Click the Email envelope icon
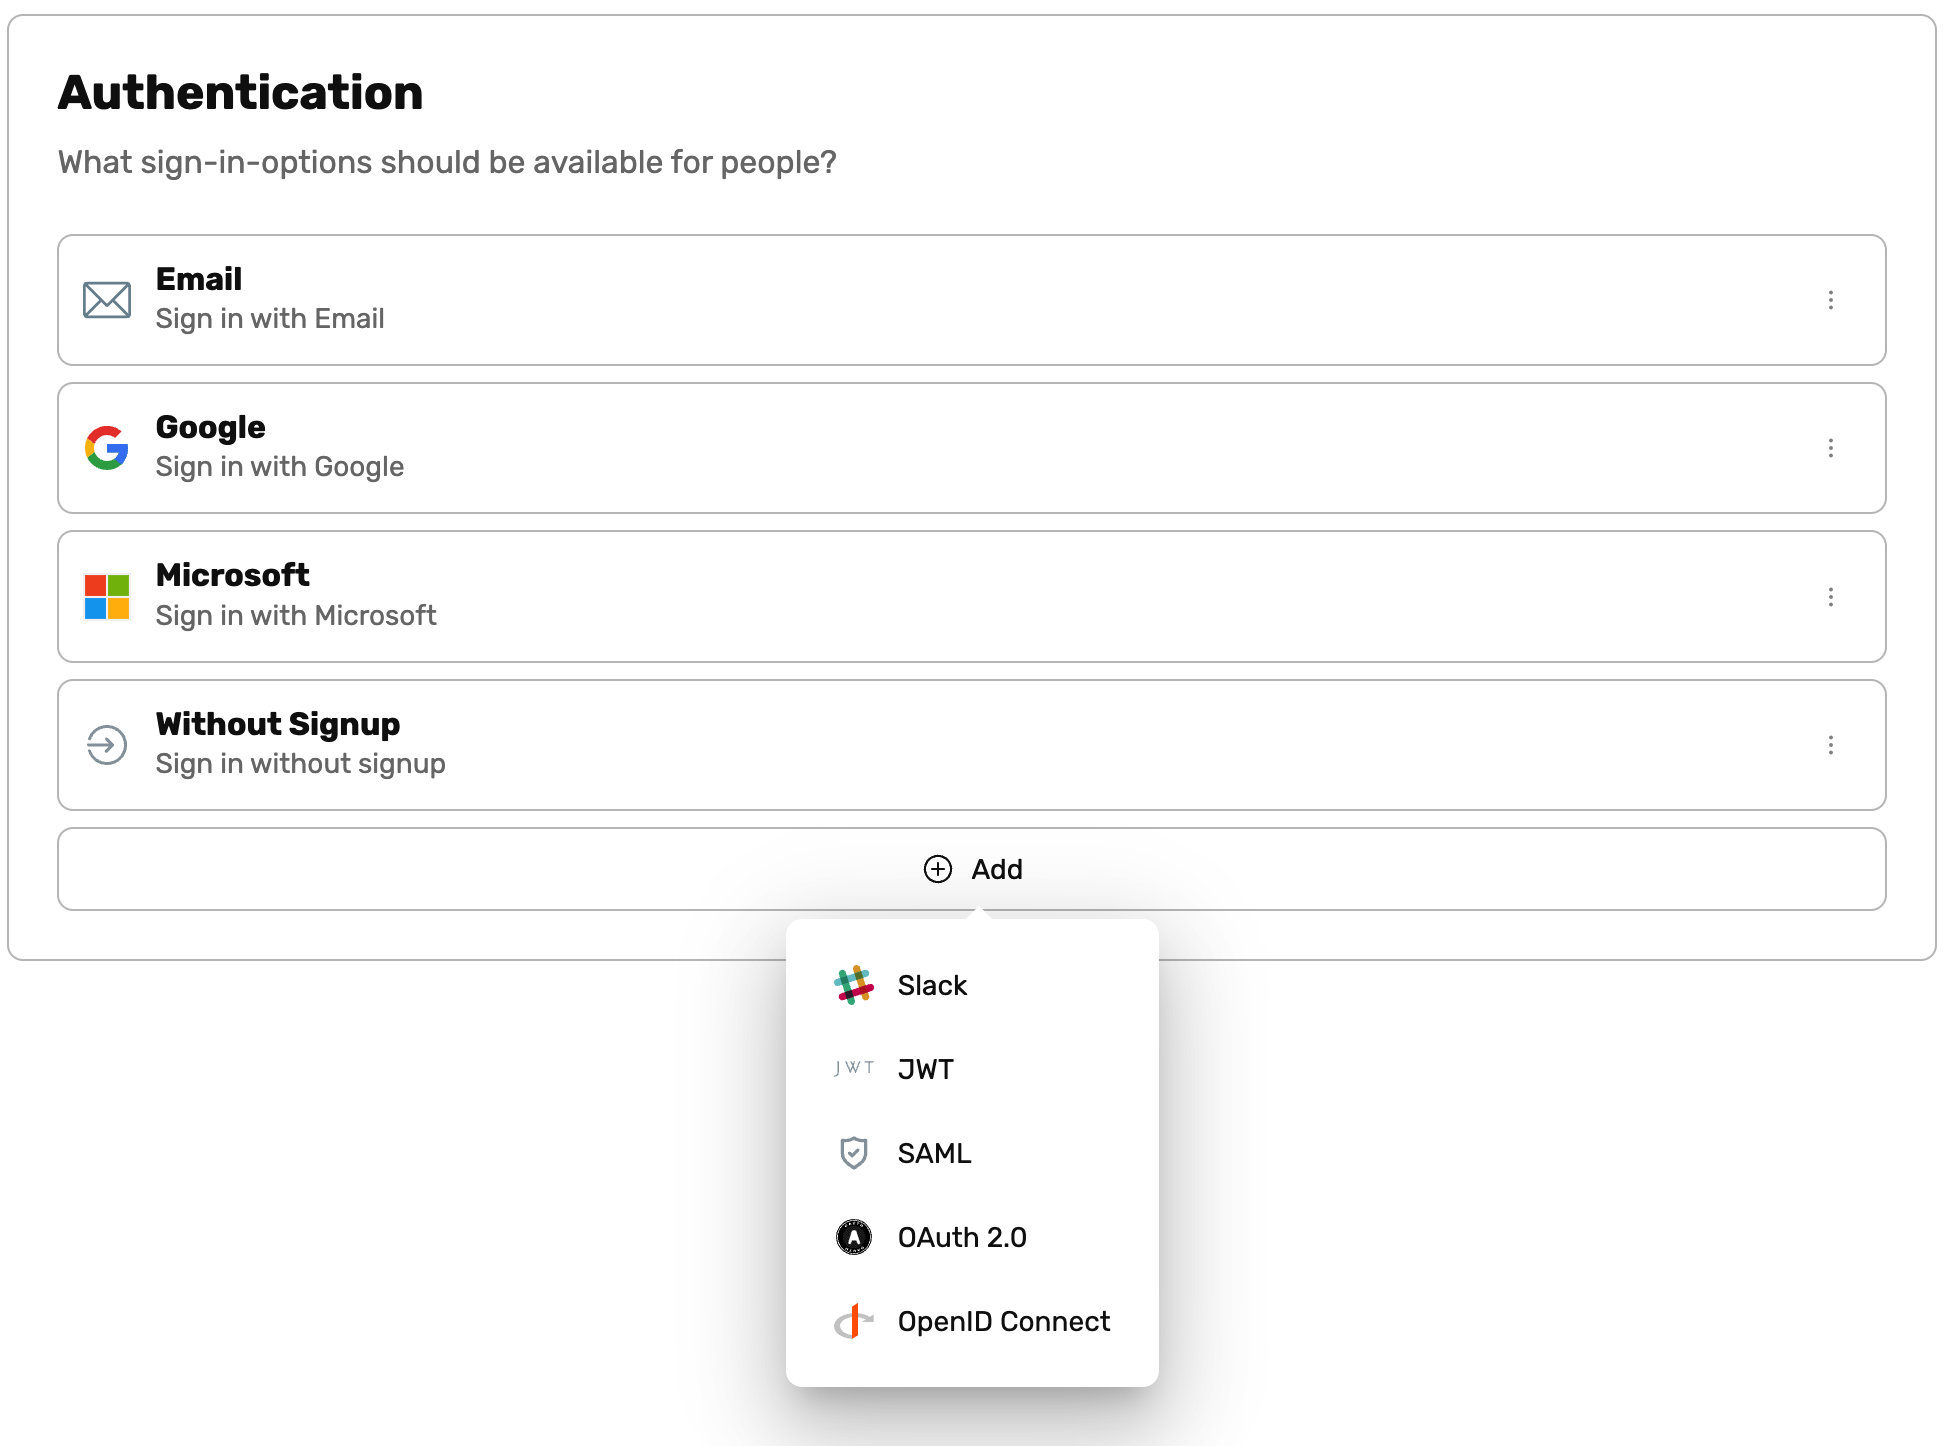Screen dimensions: 1950x1446 click(x=106, y=299)
